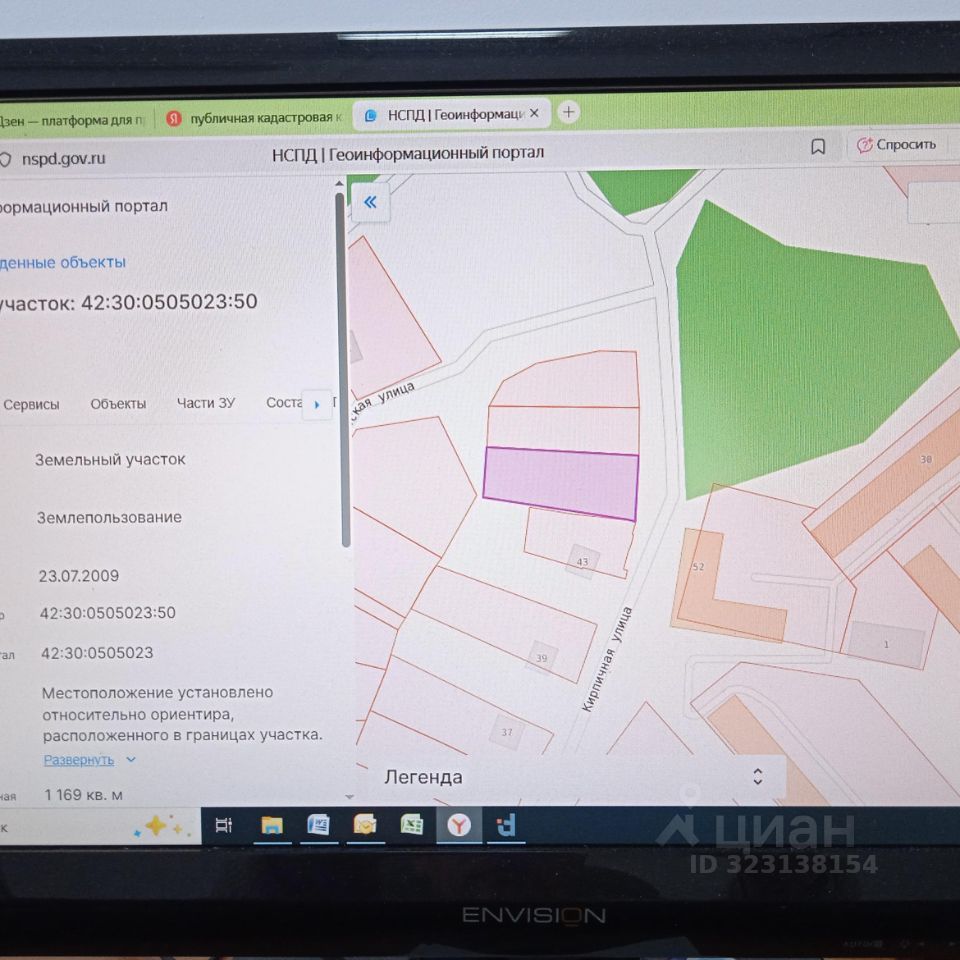Click building number 43 on map
Viewport: 960px width, 960px height.
click(582, 561)
